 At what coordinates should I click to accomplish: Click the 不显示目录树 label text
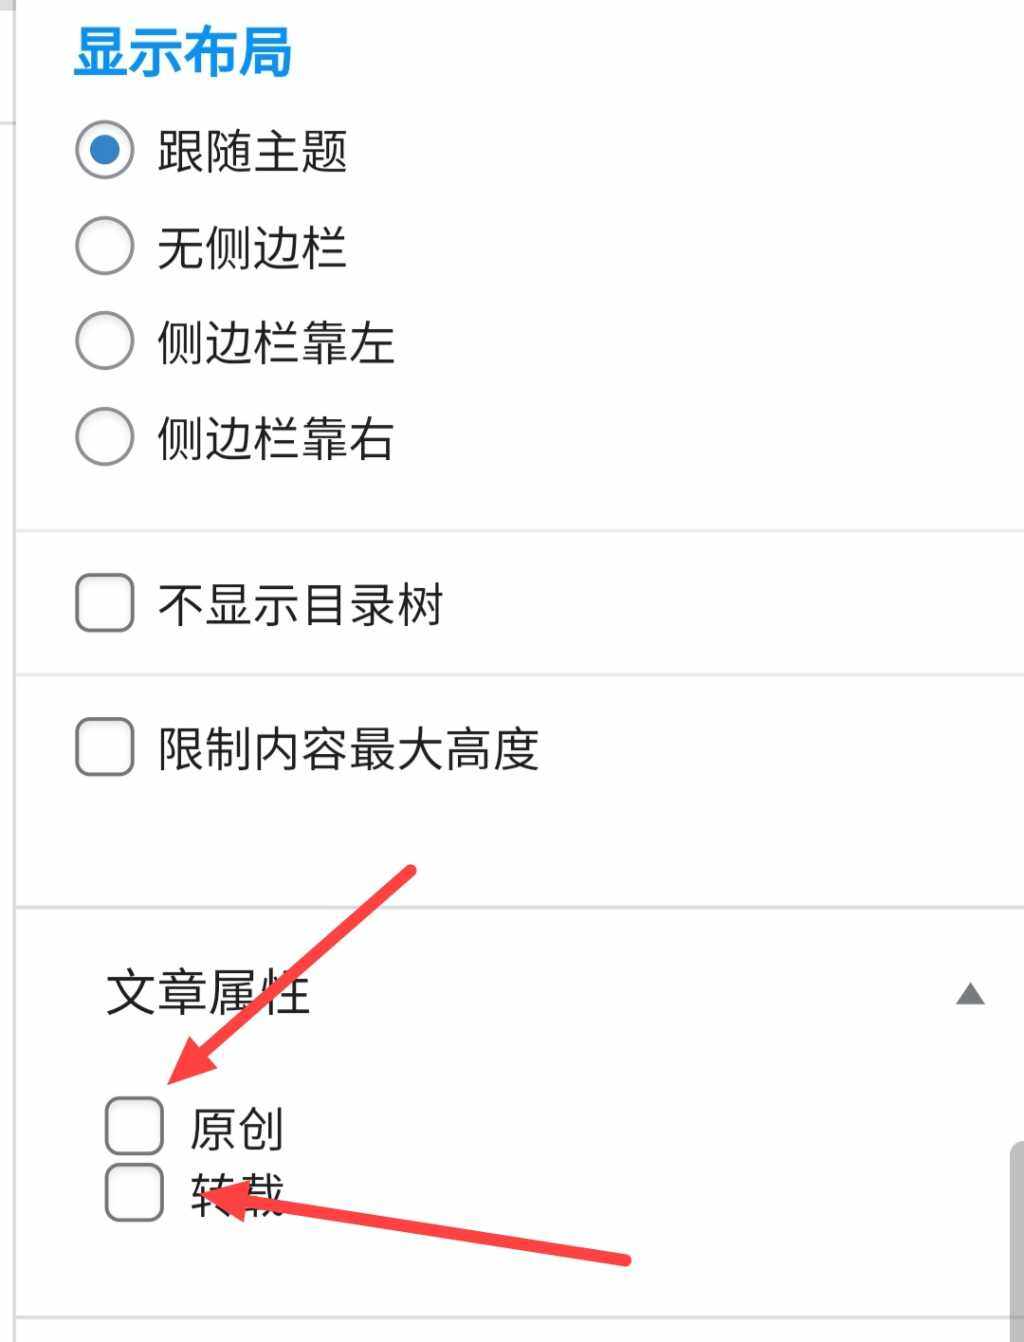300,605
